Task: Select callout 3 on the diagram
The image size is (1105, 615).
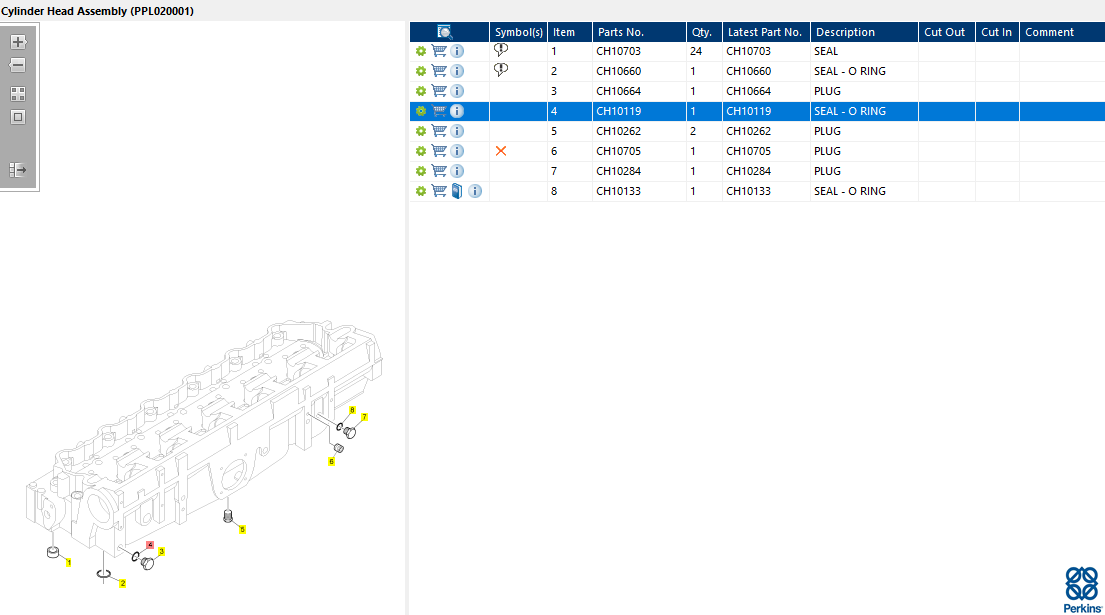Action: [161, 552]
